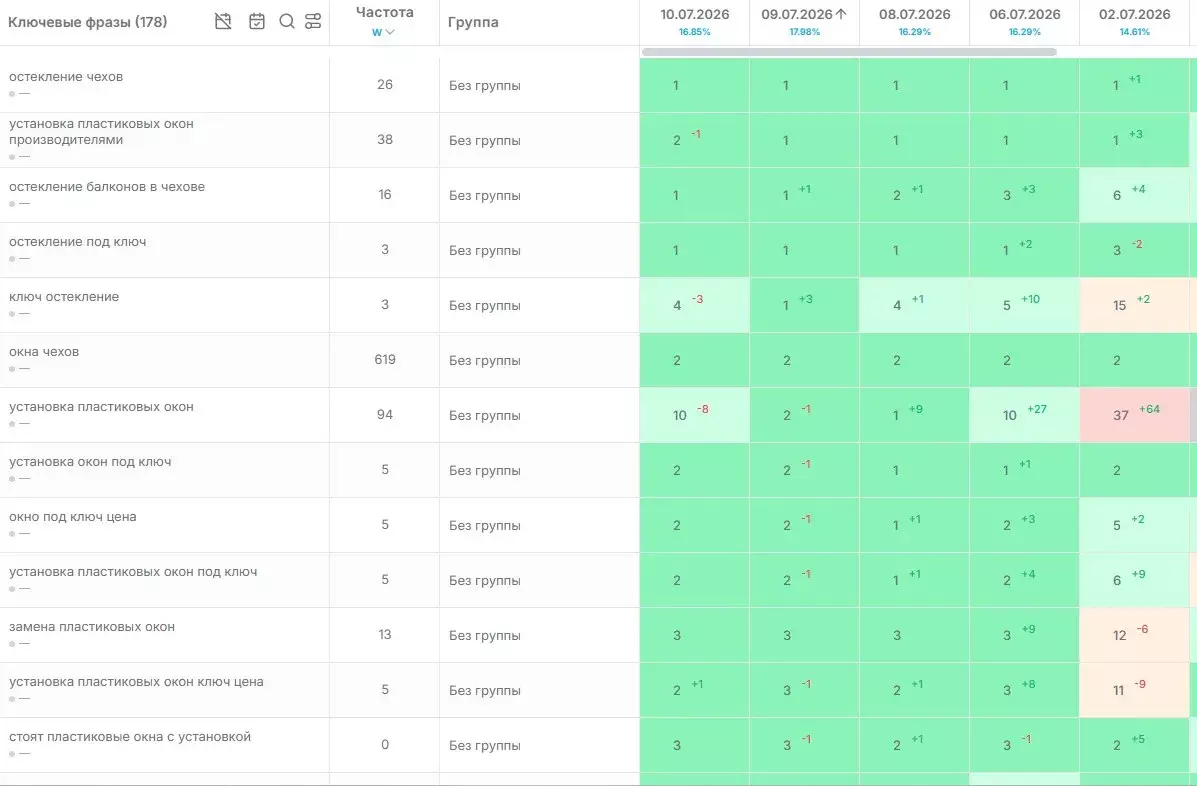Click 16.29% under the 08.07.2026 header
The image size is (1197, 786).
(915, 32)
